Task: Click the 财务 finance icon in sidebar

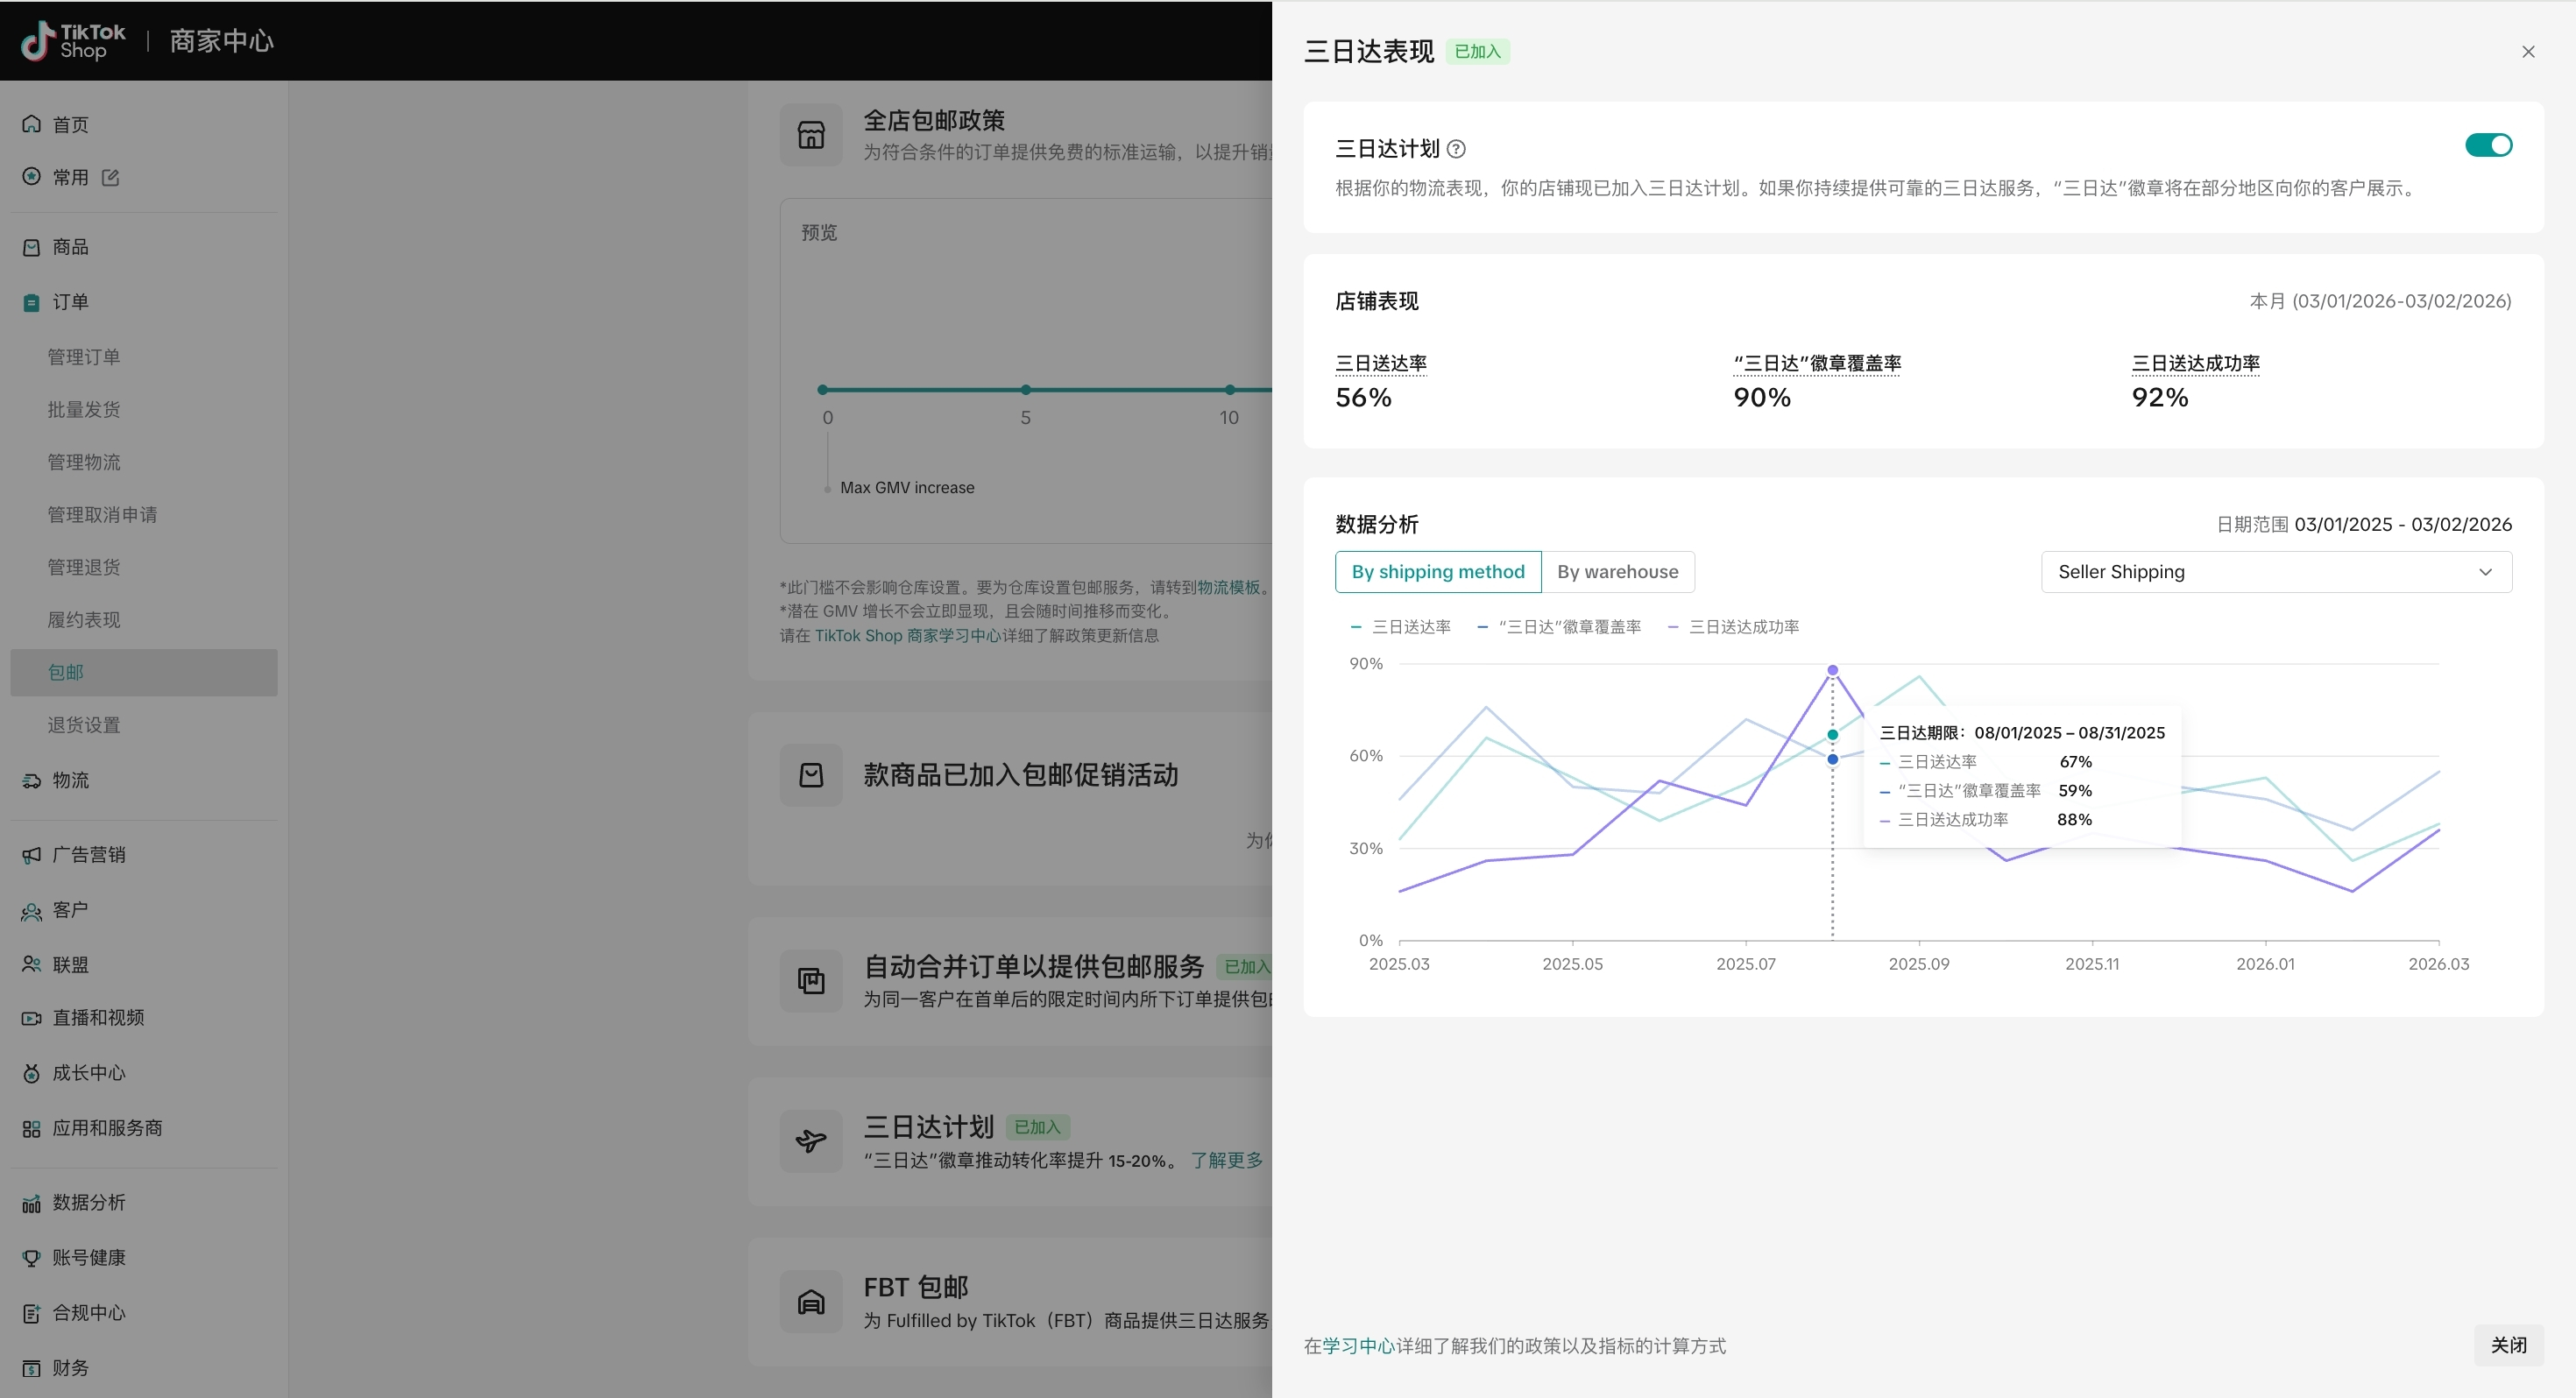Action: pos(32,1368)
